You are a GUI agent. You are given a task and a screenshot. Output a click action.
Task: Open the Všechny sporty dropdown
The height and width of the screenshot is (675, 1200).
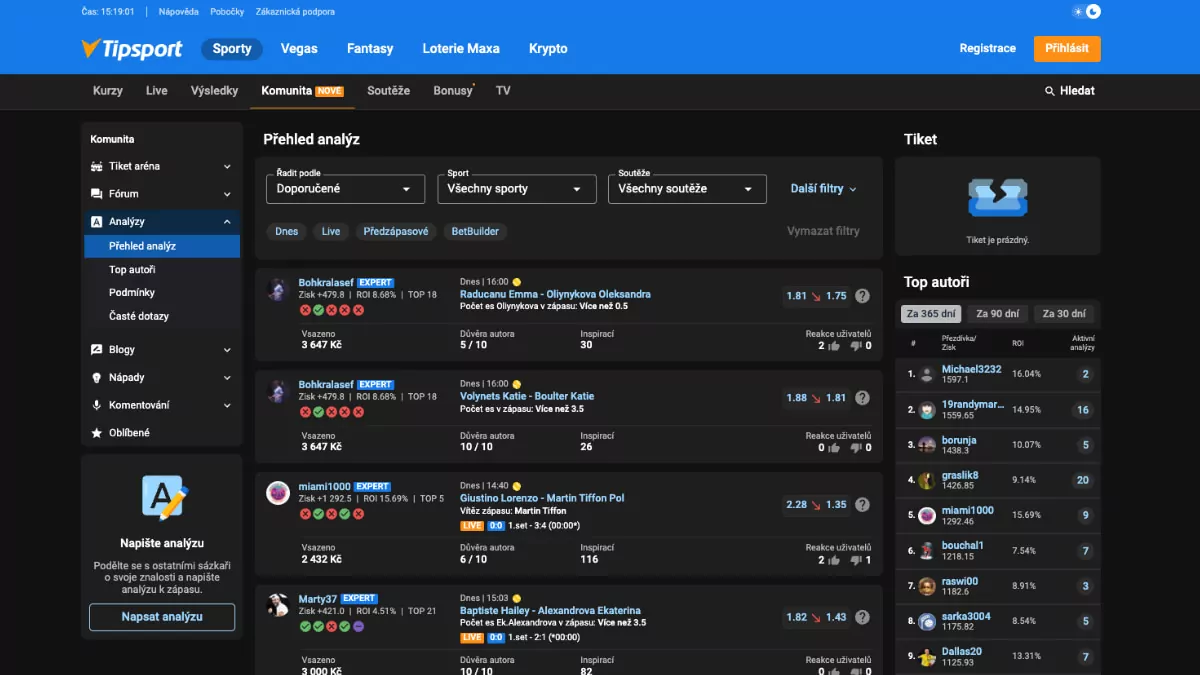point(516,189)
